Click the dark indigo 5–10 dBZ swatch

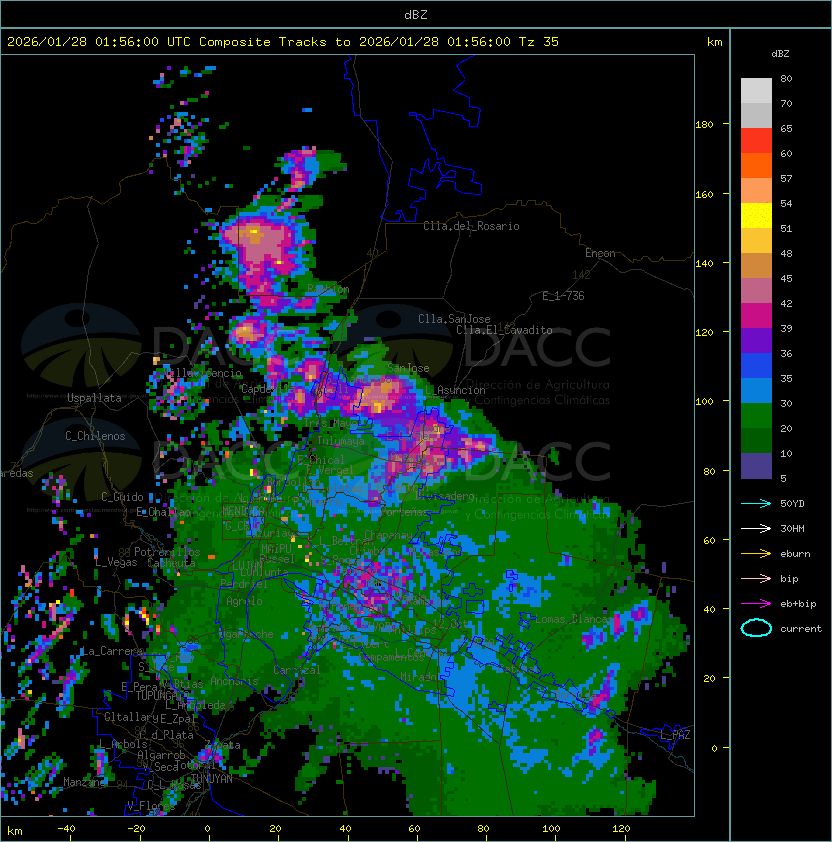[756, 466]
